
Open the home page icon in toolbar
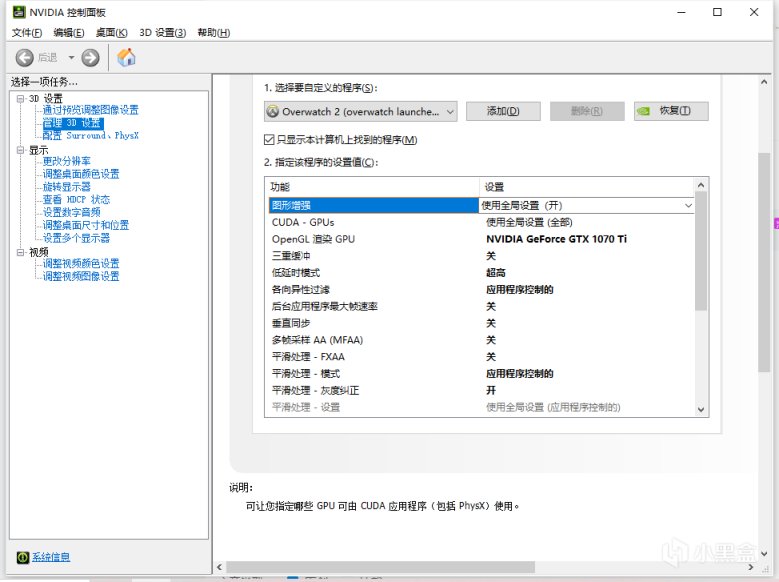(126, 57)
